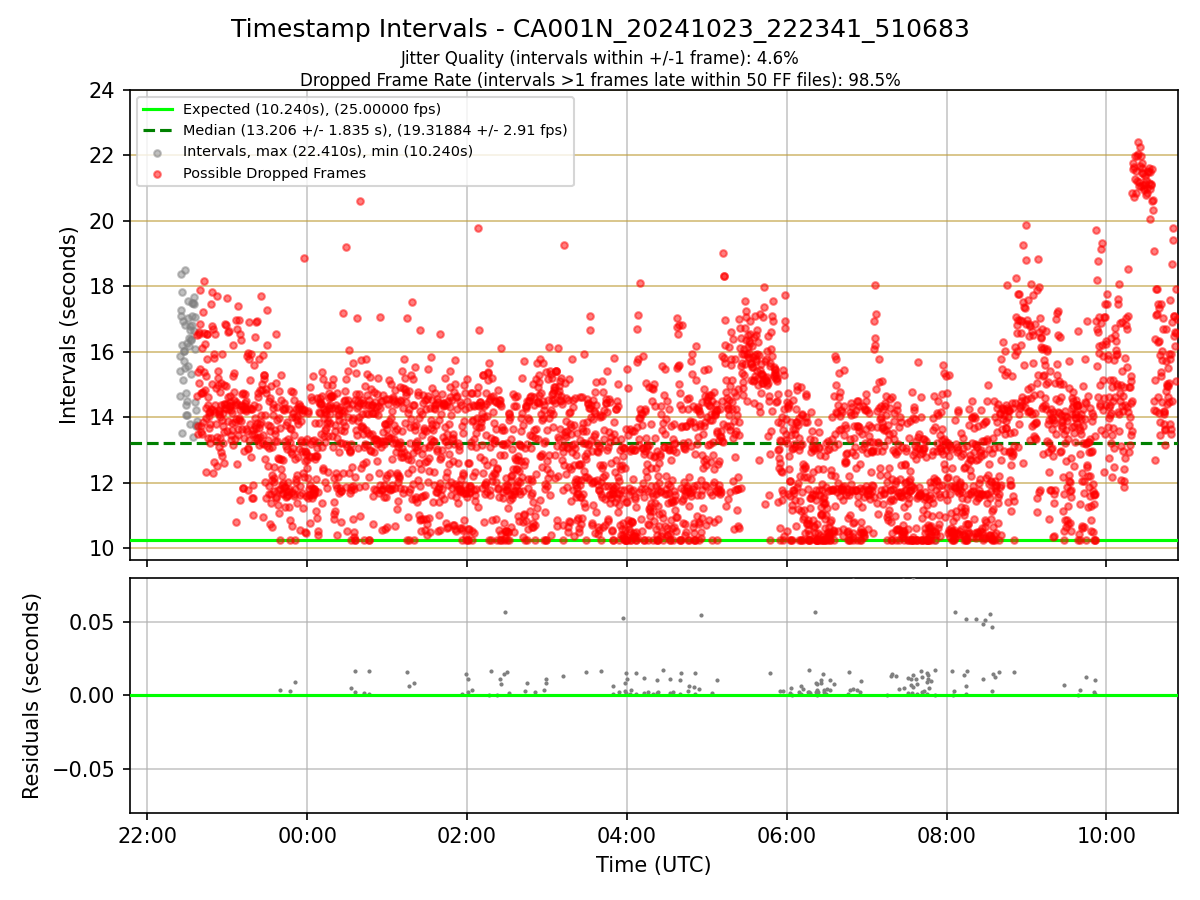The height and width of the screenshot is (900, 1200).
Task: Click the 06:00 x-axis tick label
Action: tap(787, 835)
